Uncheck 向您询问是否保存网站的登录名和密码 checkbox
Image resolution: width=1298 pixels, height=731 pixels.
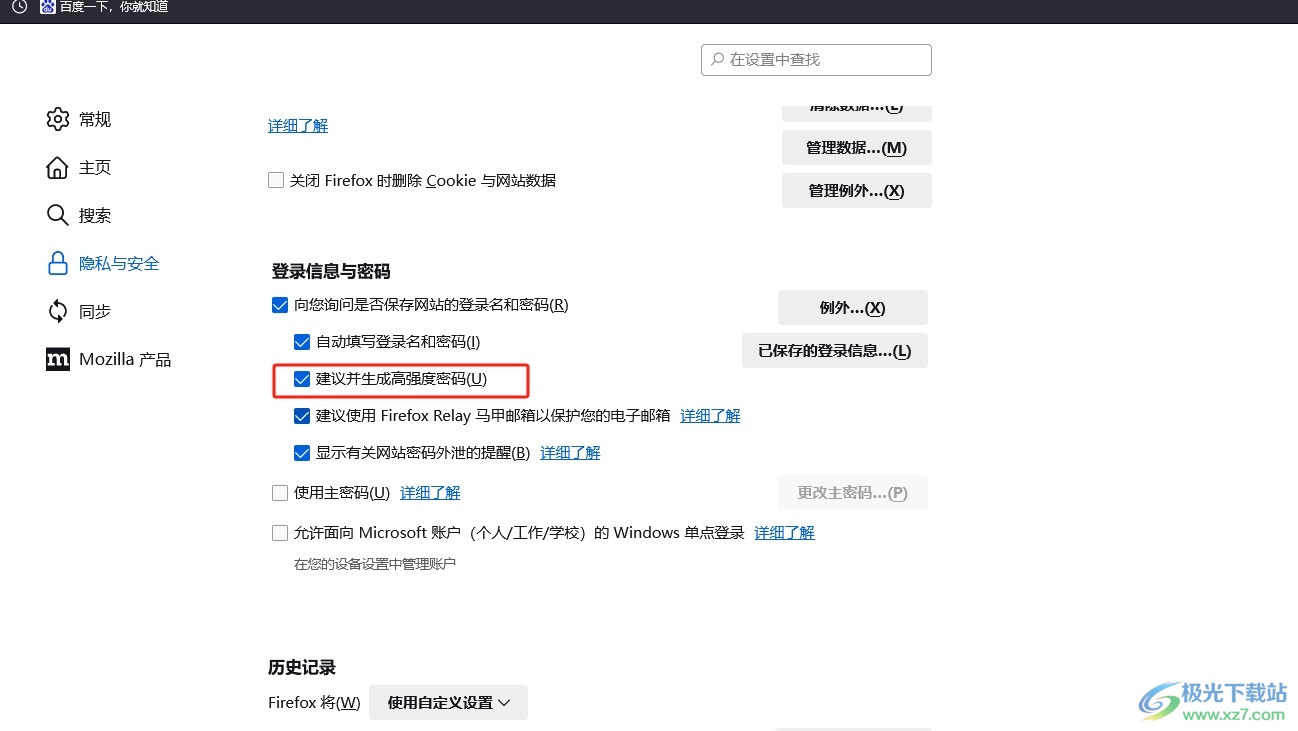coord(280,305)
